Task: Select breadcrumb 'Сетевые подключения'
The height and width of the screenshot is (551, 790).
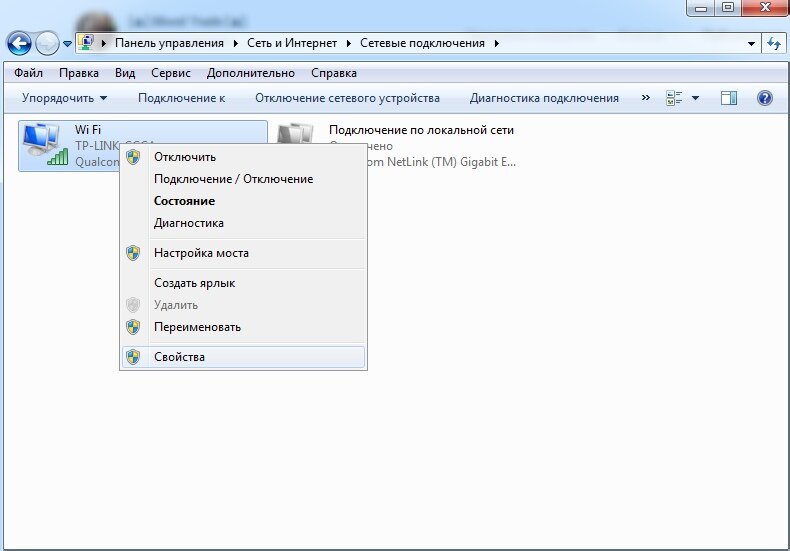Action: 422,43
